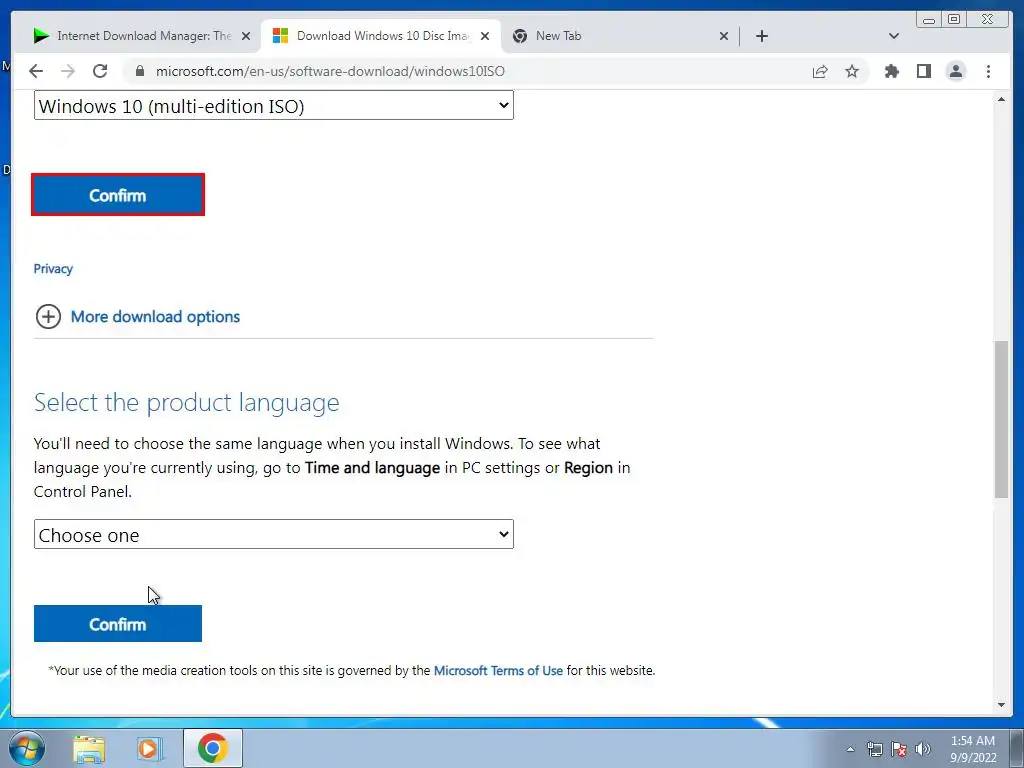Close the New Tab tab
This screenshot has height=768, width=1024.
(x=724, y=36)
